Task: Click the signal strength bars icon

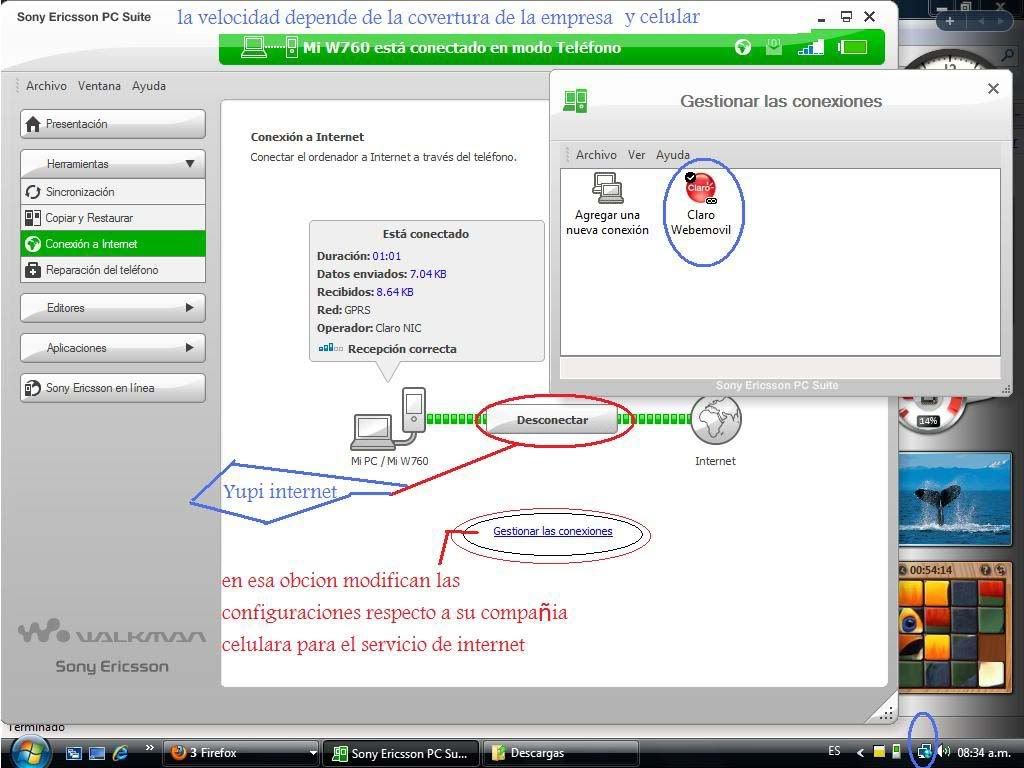Action: [x=810, y=47]
